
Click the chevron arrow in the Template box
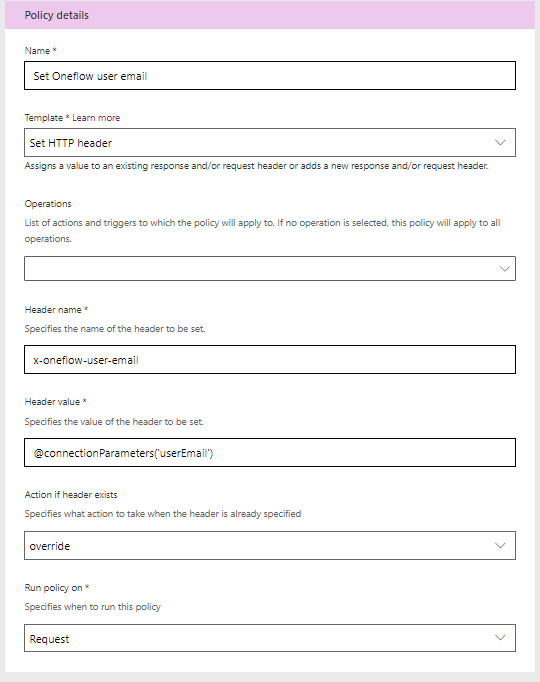click(x=500, y=143)
